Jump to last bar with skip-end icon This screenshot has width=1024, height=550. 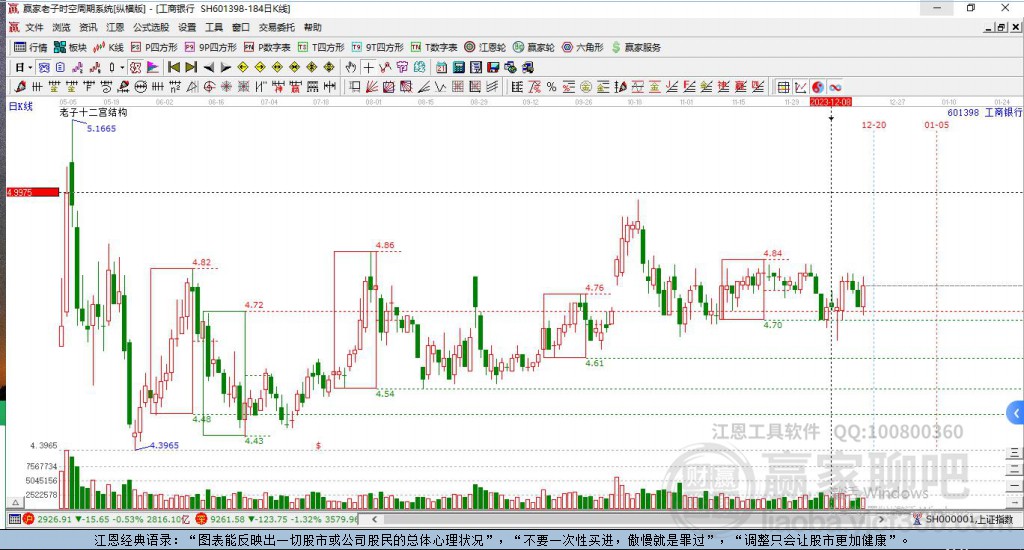tap(191, 67)
